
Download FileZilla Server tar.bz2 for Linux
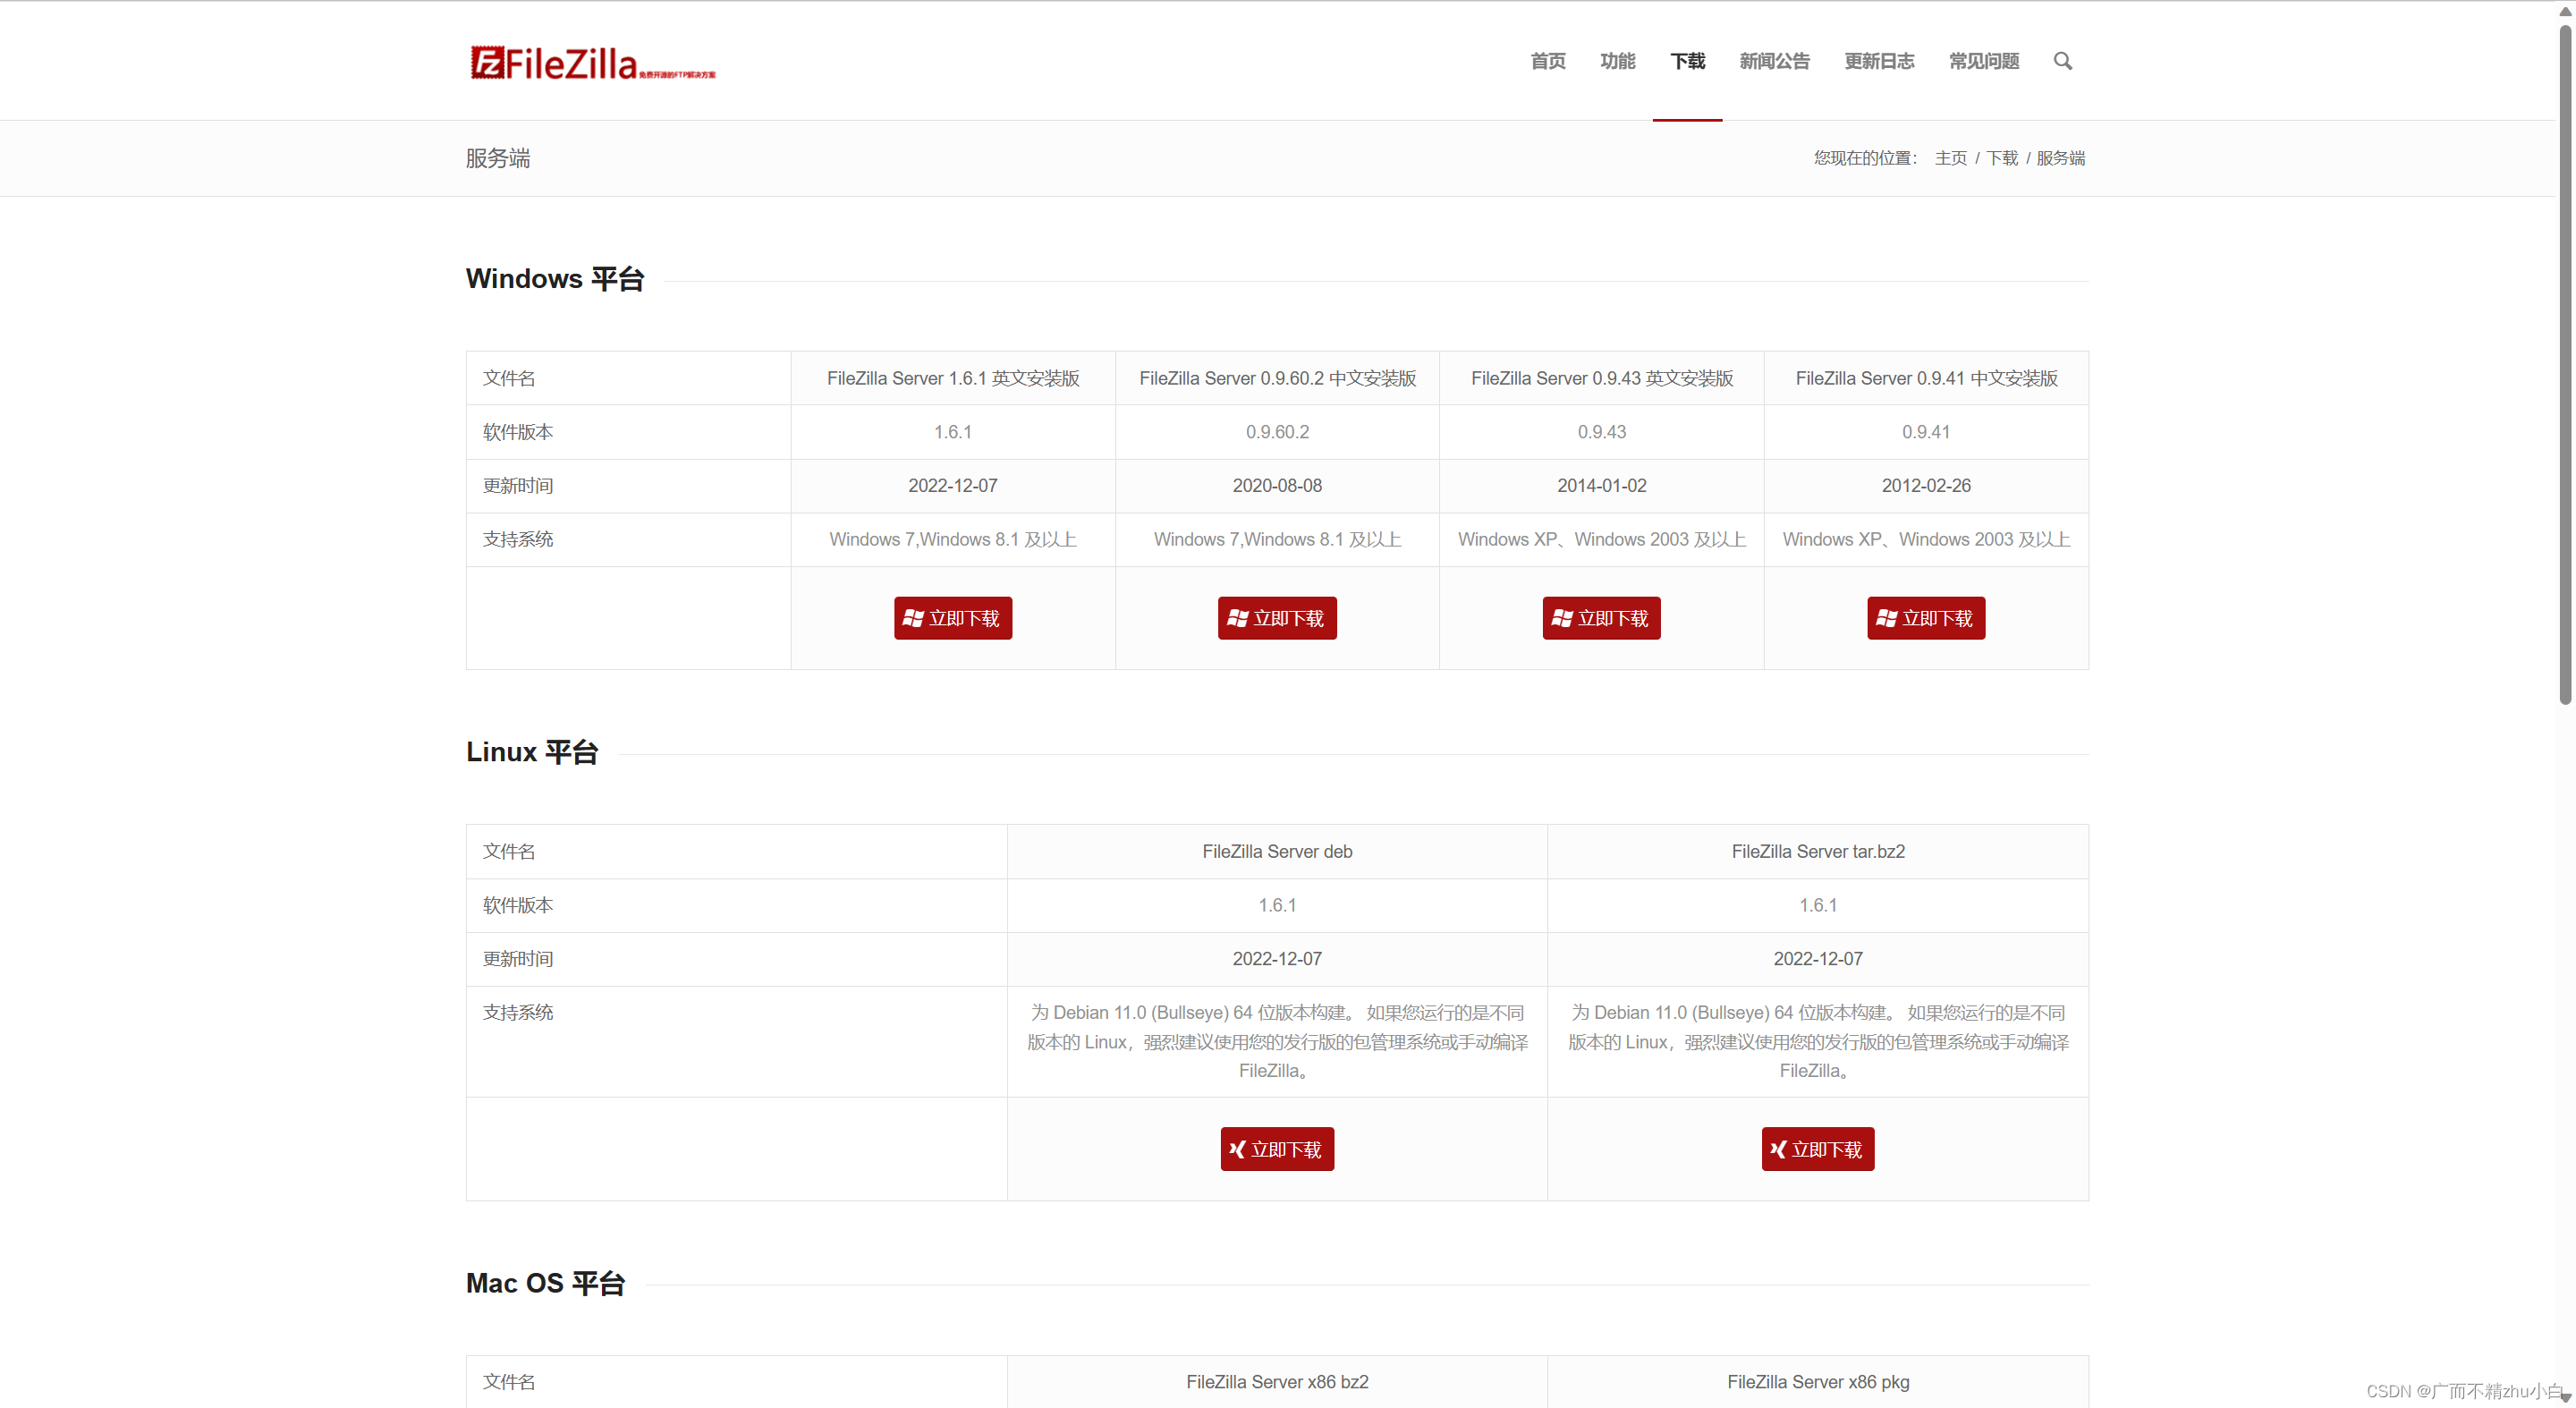pos(1818,1149)
